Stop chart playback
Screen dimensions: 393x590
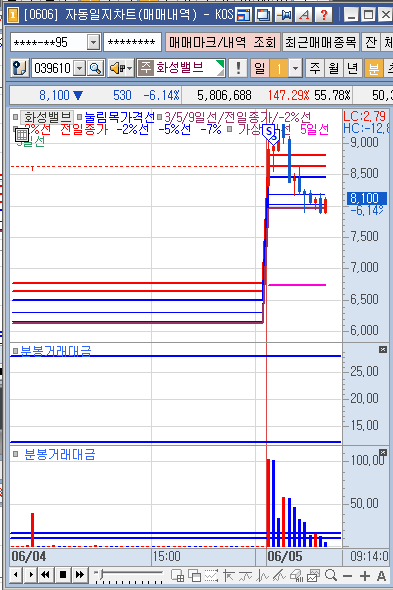tap(63, 575)
